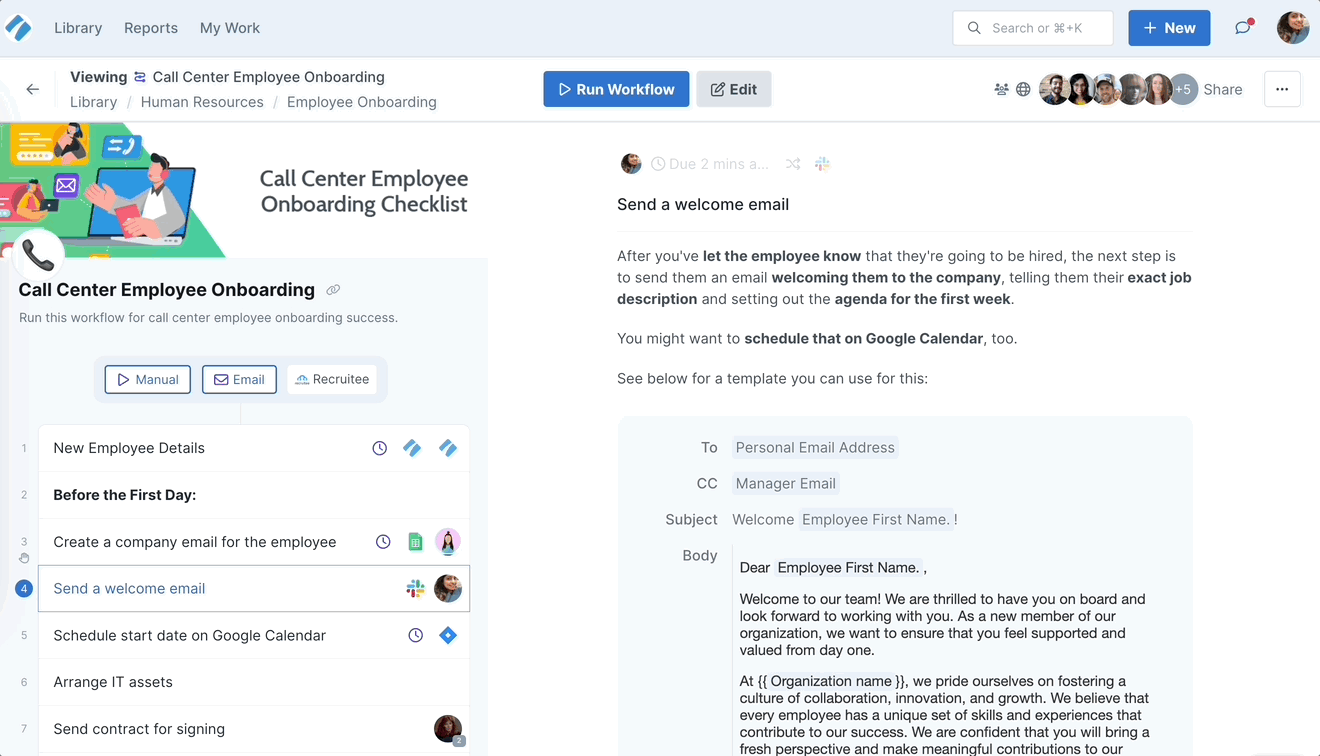Click the copy link icon beside workflow title
1320x756 pixels.
tap(333, 290)
